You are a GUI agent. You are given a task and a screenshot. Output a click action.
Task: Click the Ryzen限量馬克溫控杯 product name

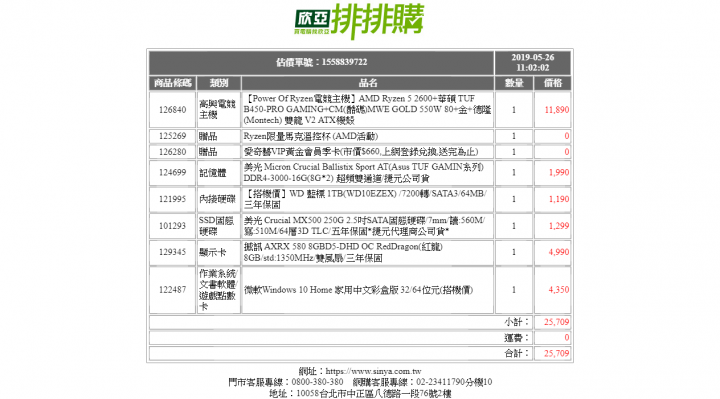coord(311,136)
